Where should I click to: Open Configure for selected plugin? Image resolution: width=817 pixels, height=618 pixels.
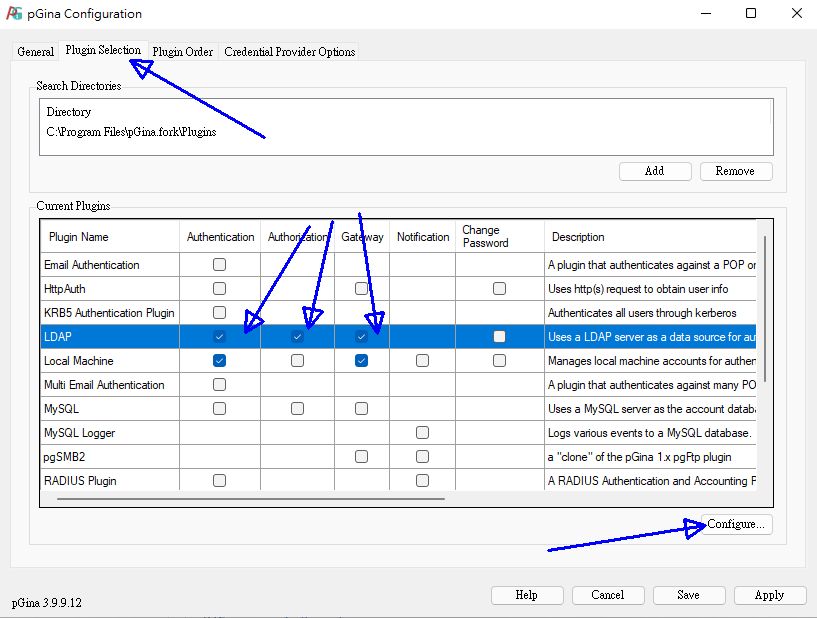point(736,524)
